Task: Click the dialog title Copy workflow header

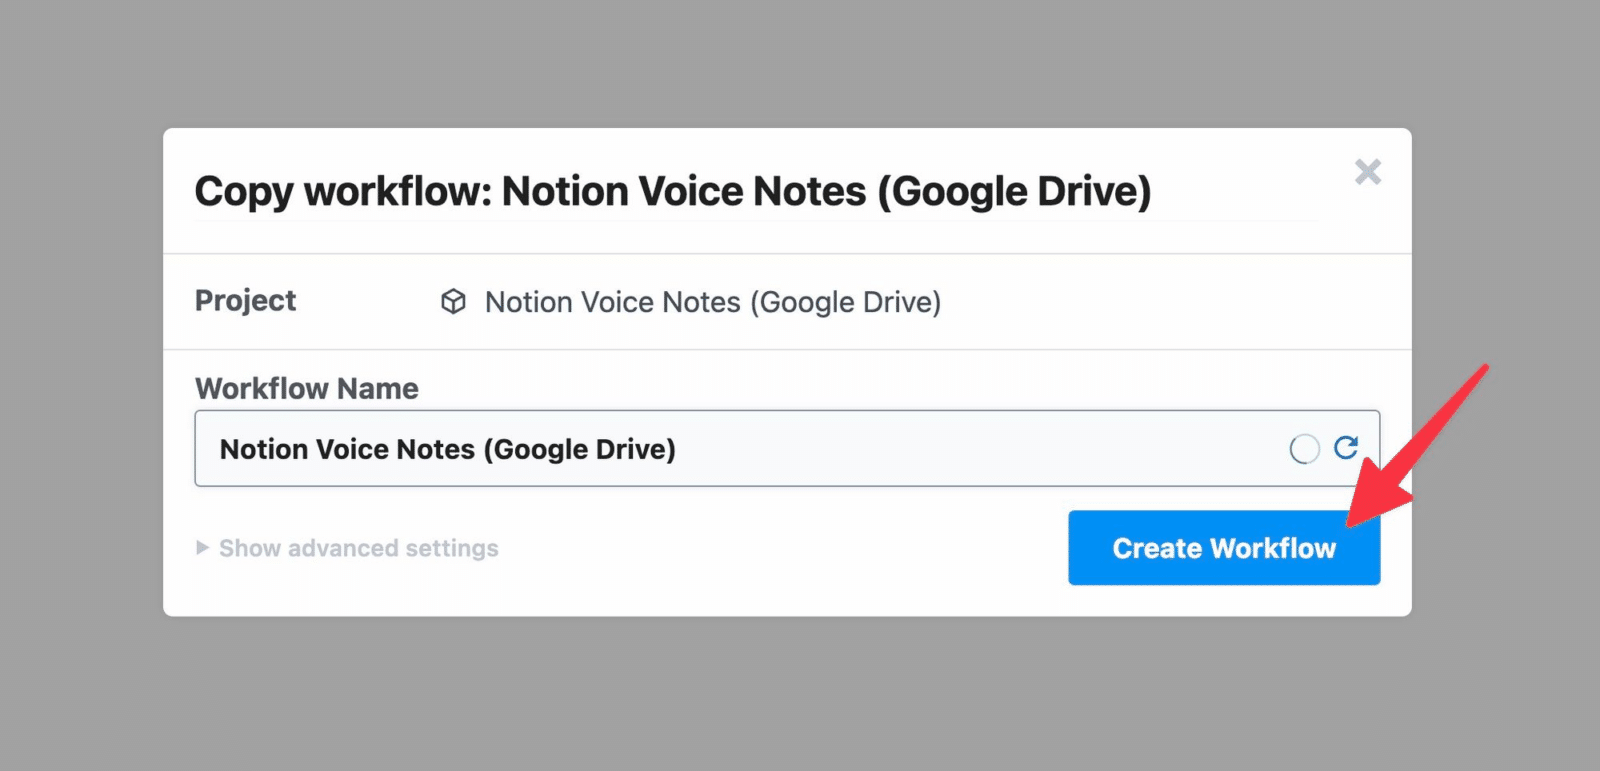Action: pos(675,190)
